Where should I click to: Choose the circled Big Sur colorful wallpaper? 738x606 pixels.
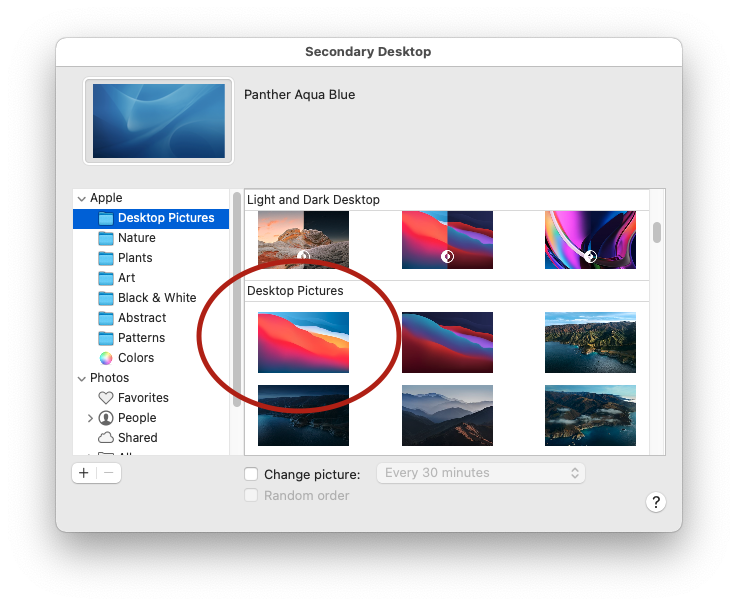(x=303, y=342)
